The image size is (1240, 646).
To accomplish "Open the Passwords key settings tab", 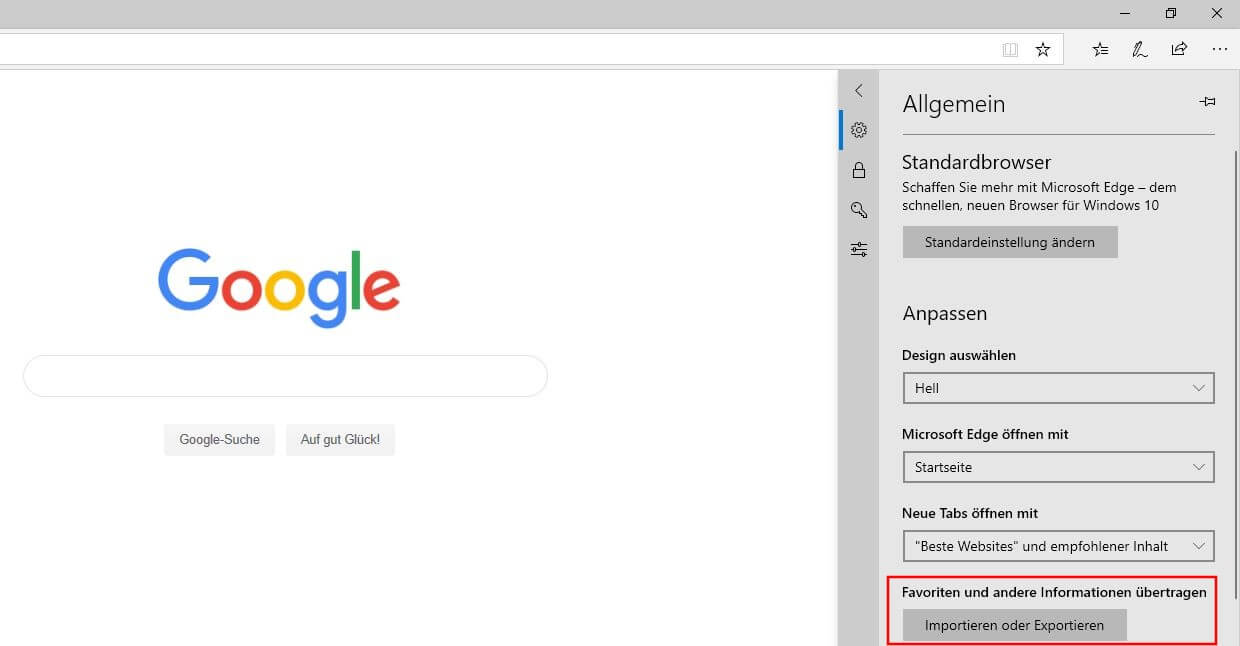I will 858,210.
